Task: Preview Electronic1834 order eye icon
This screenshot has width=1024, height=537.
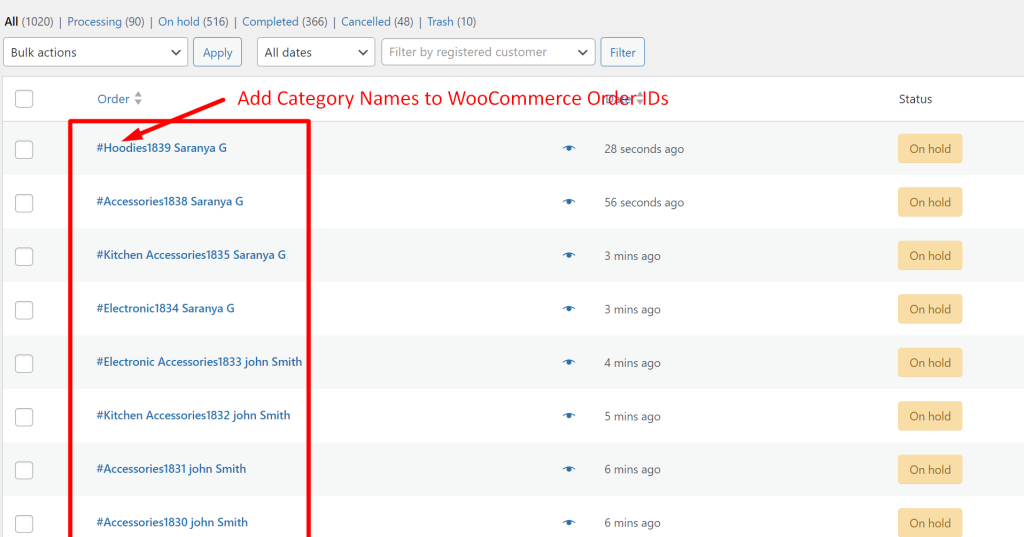Action: point(569,309)
